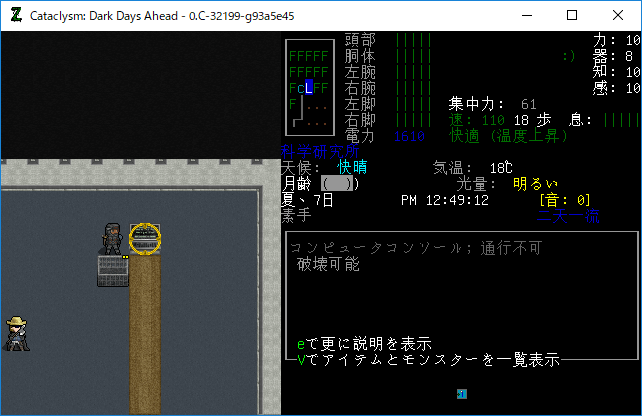Click the small blue cursor at bottom
The image size is (642, 416).
click(461, 394)
